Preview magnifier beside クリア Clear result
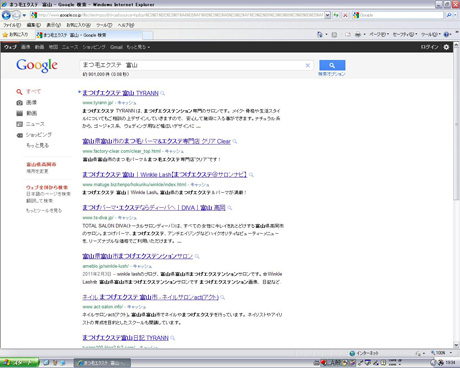460x368 pixels. point(235,142)
